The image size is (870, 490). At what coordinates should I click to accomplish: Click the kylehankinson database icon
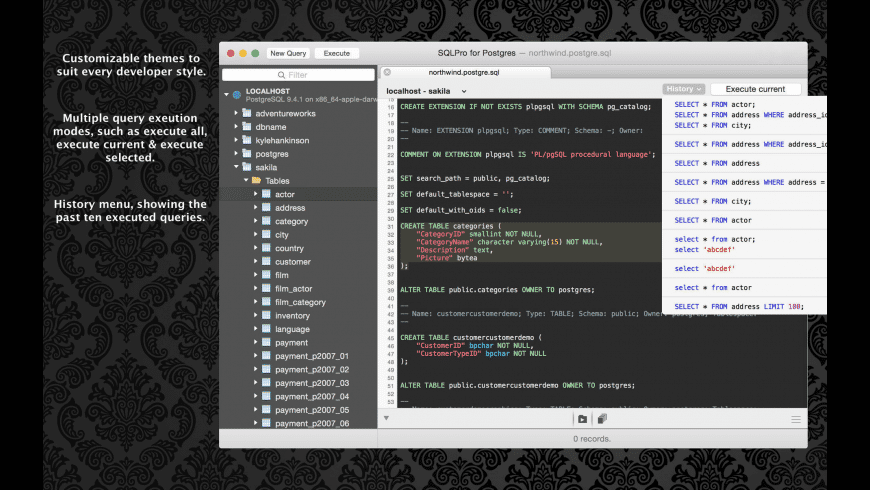click(x=247, y=140)
